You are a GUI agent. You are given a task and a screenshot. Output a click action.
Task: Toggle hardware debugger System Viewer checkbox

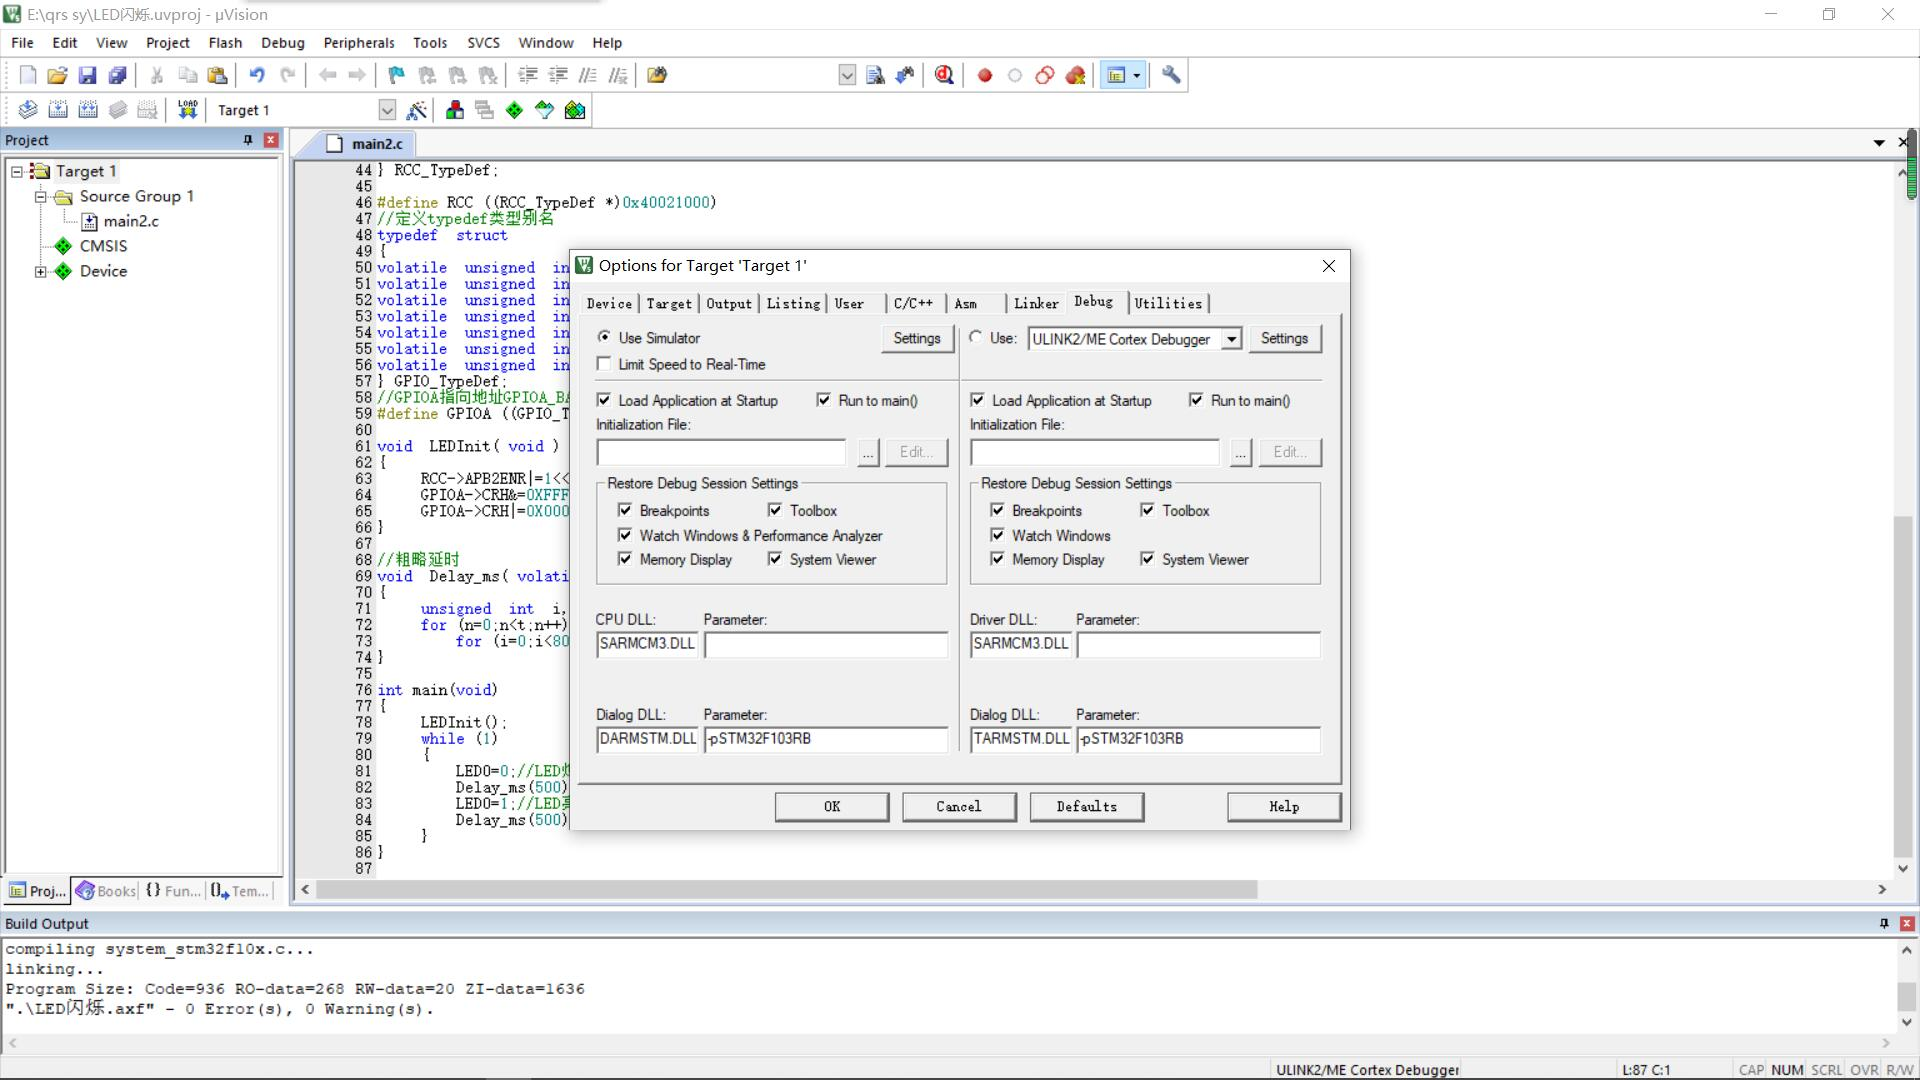coord(1147,559)
